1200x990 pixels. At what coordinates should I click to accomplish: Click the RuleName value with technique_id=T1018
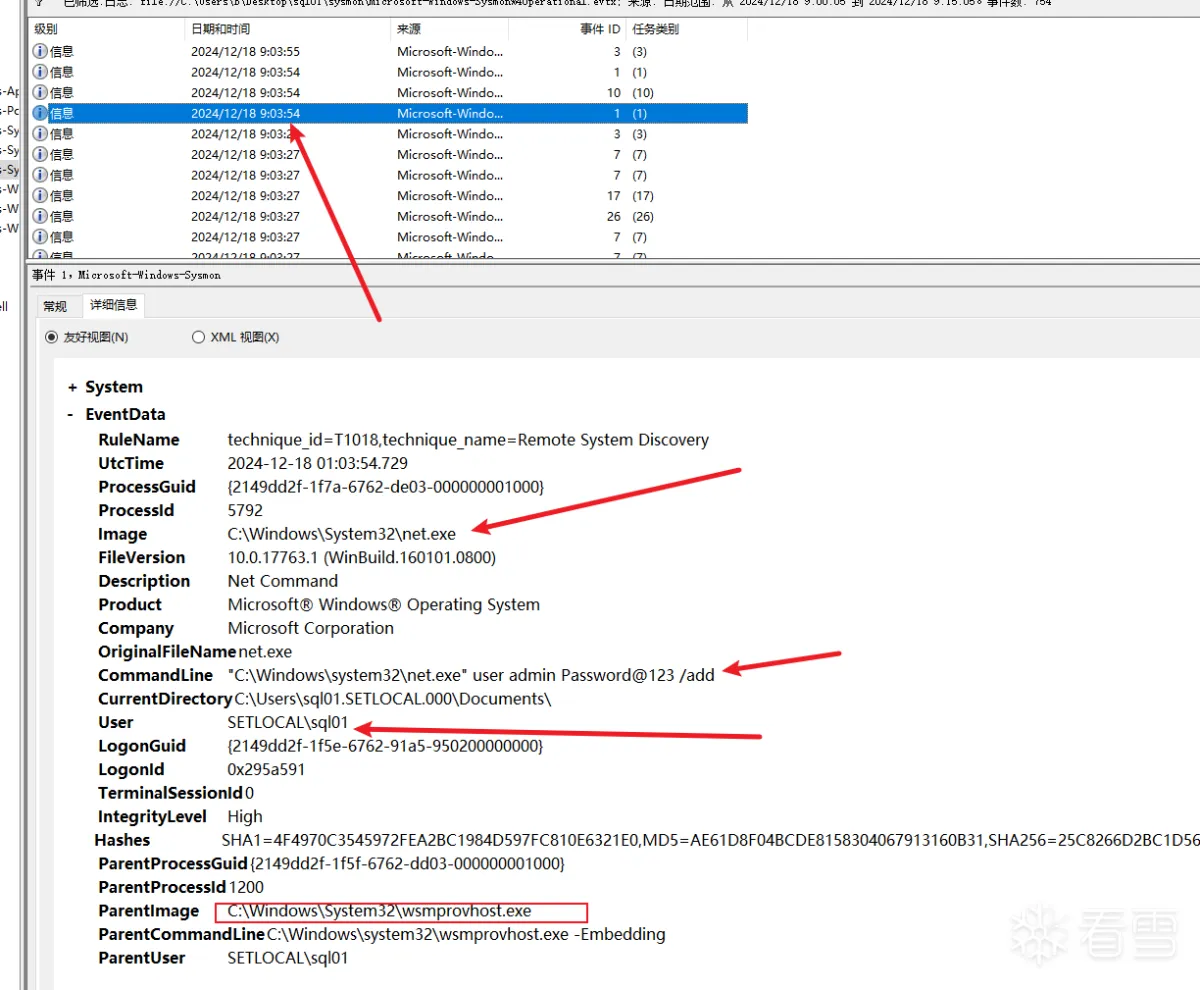coord(468,440)
